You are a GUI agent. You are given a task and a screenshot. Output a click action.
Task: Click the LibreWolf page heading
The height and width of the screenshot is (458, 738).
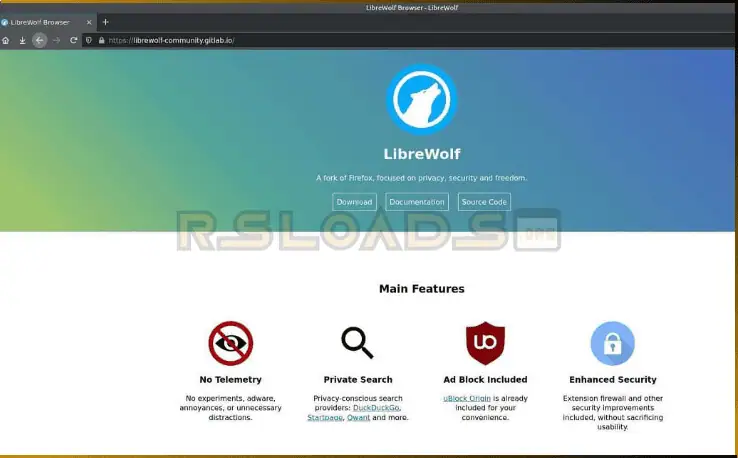422,154
